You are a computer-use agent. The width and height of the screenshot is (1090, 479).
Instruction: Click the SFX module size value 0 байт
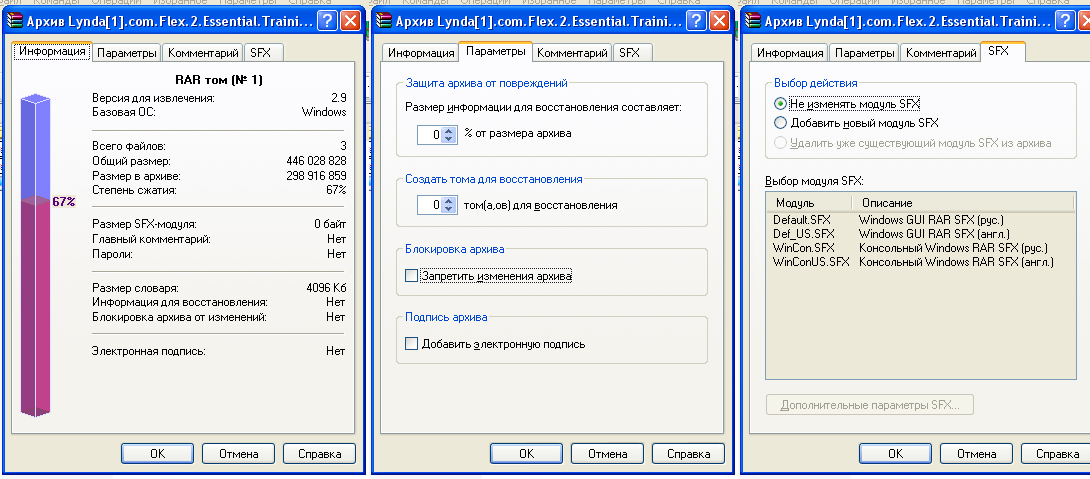tap(330, 225)
